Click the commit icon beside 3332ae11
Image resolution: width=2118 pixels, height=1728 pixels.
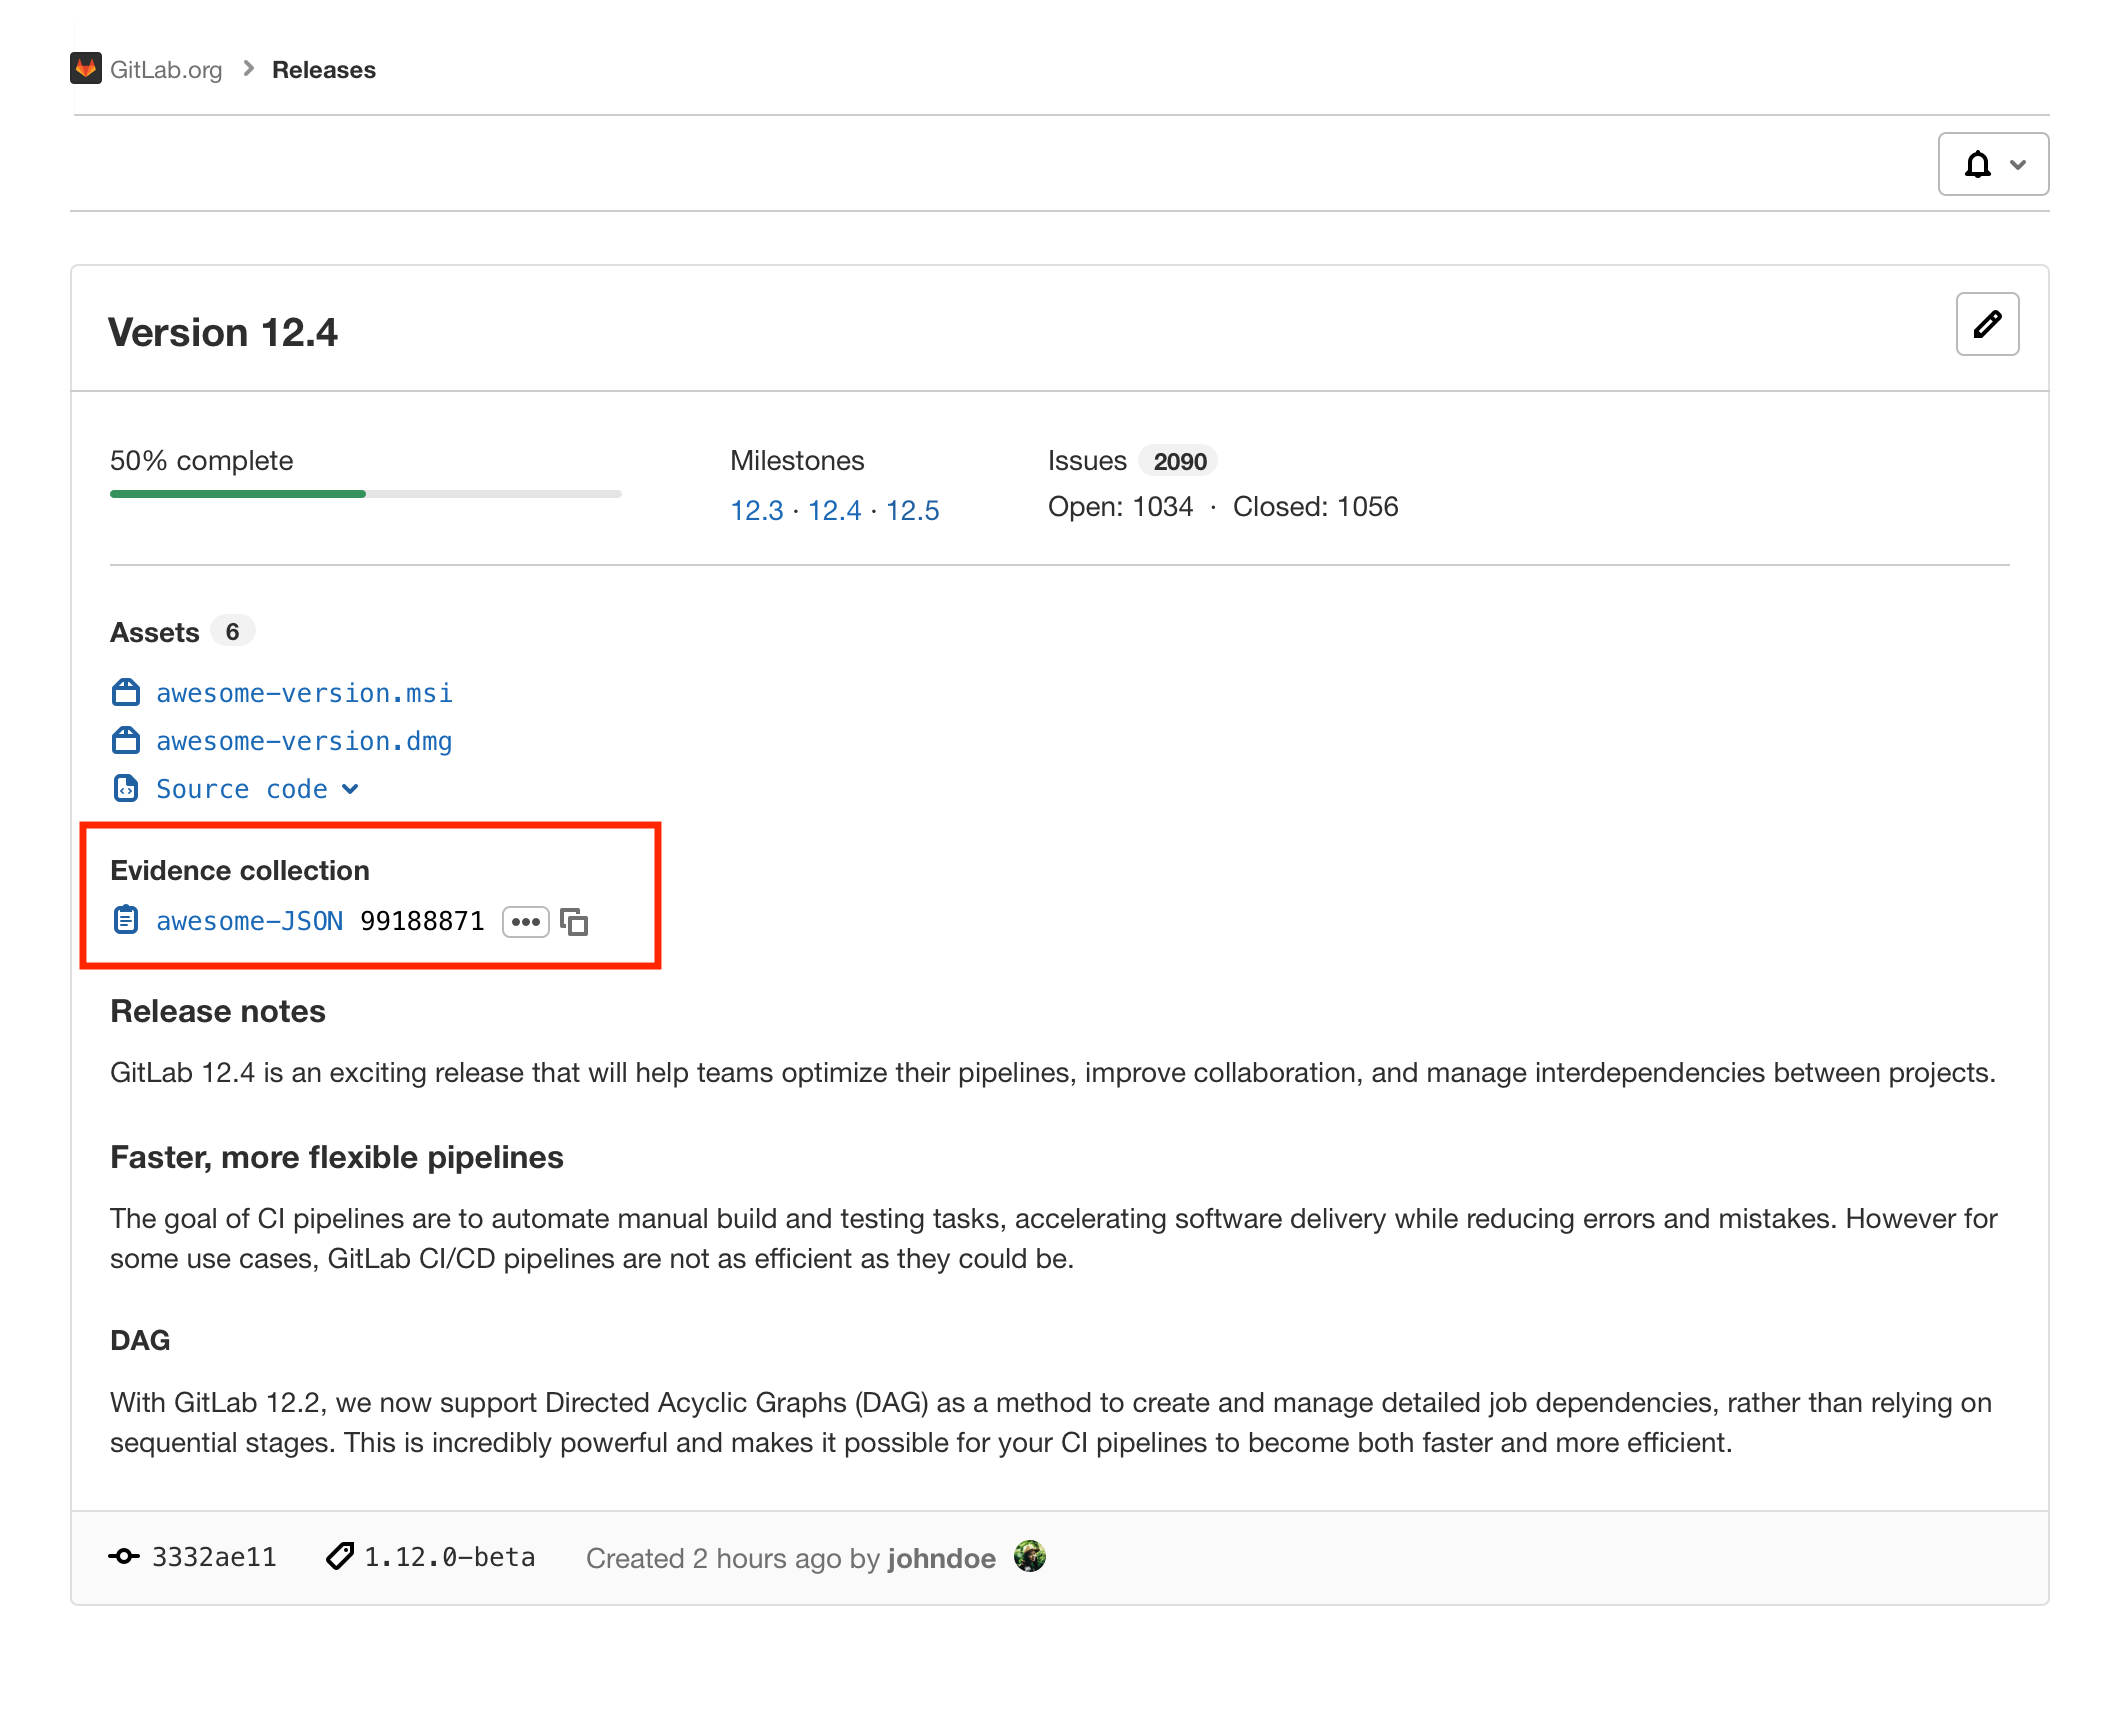pos(122,1556)
